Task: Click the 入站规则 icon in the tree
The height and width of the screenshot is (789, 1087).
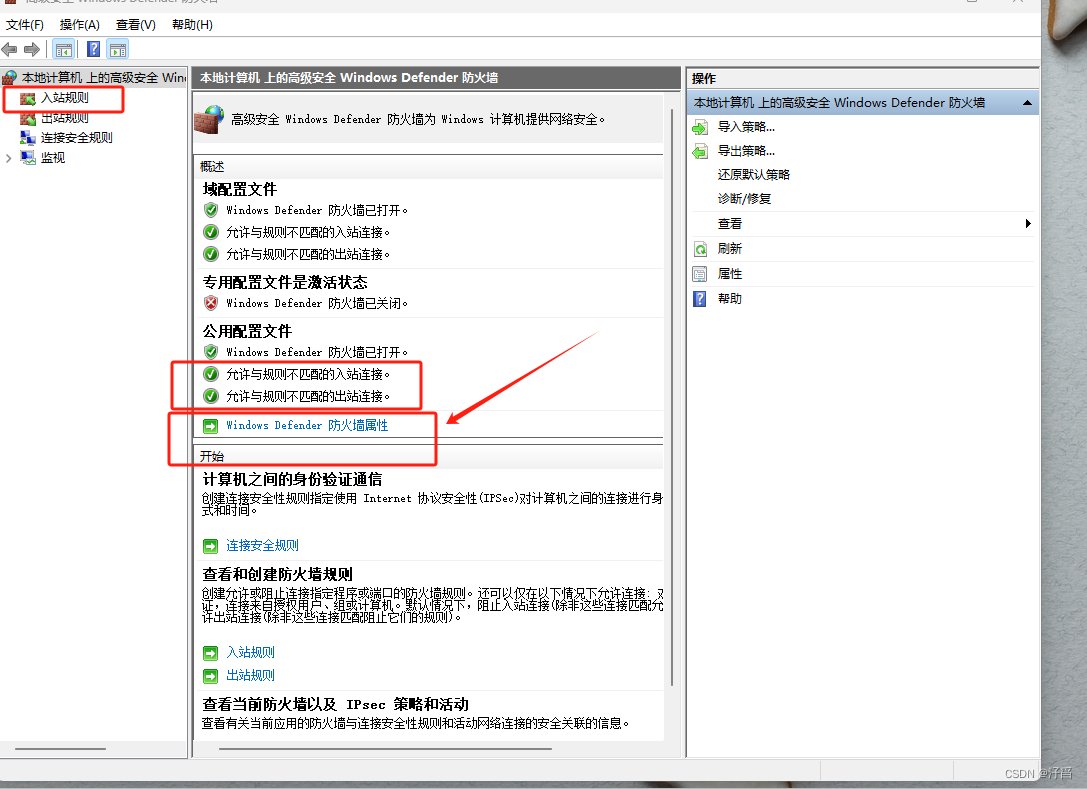Action: click(28, 98)
